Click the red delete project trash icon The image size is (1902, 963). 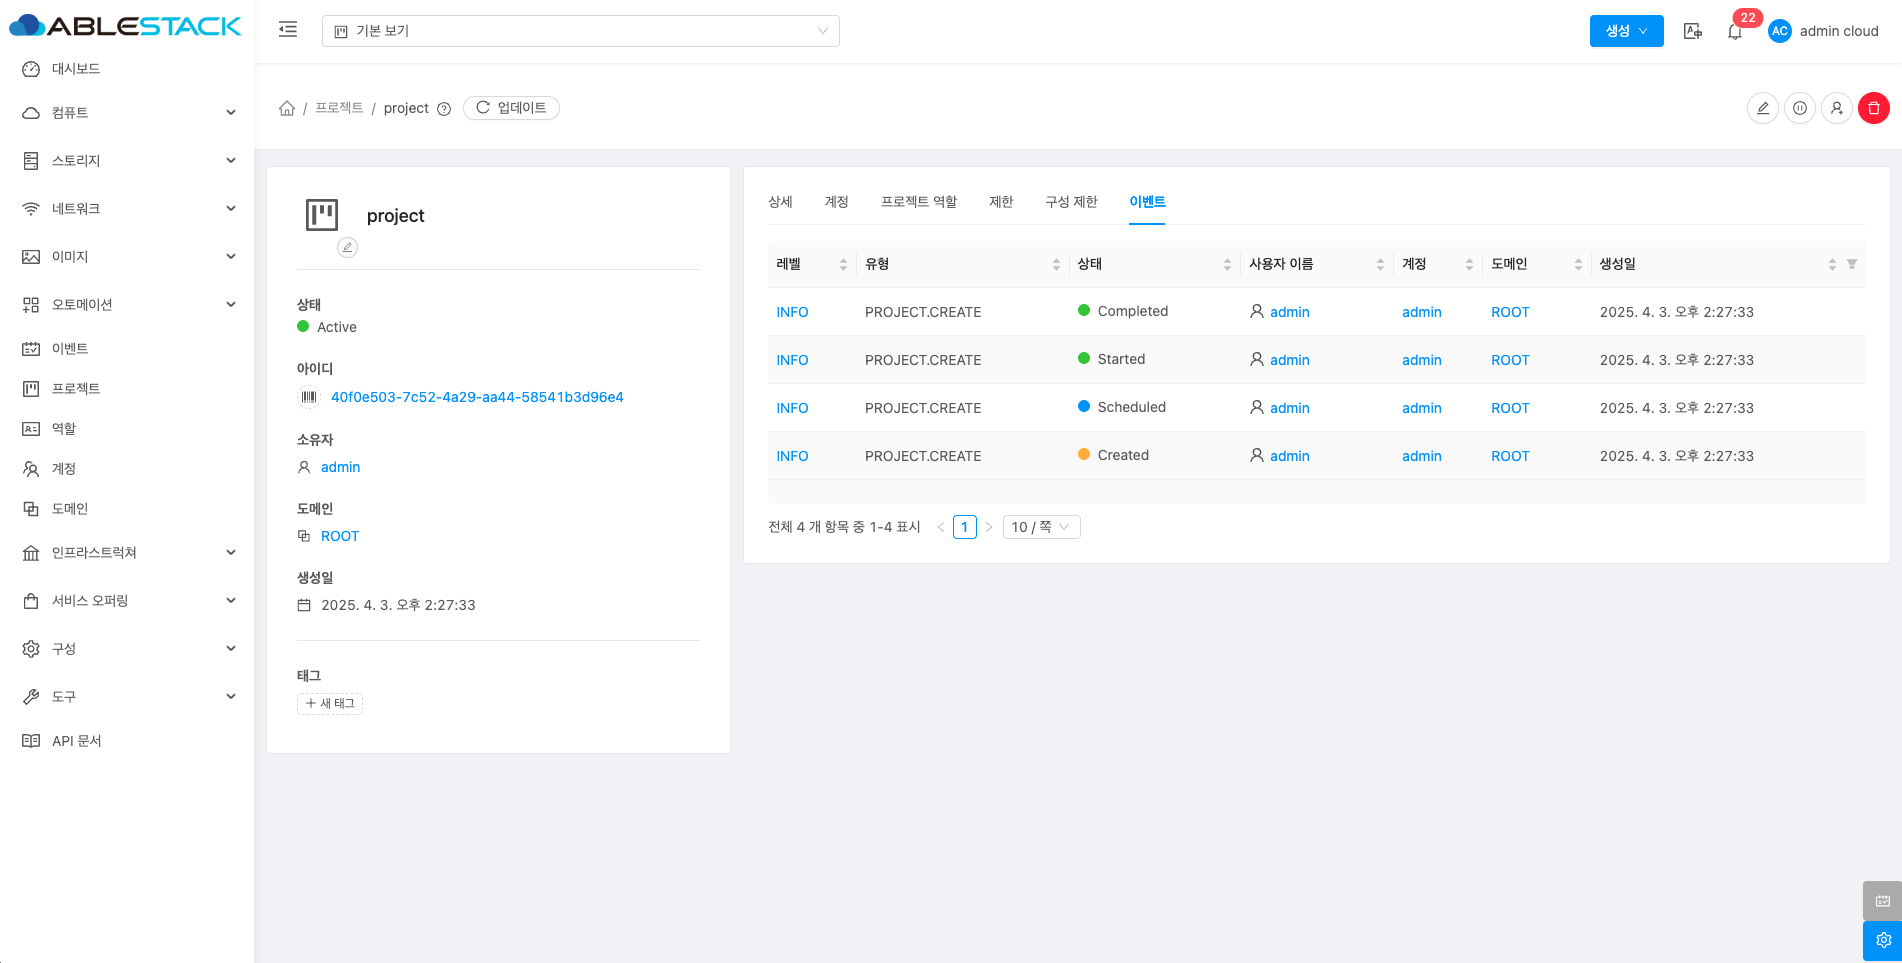pos(1873,108)
